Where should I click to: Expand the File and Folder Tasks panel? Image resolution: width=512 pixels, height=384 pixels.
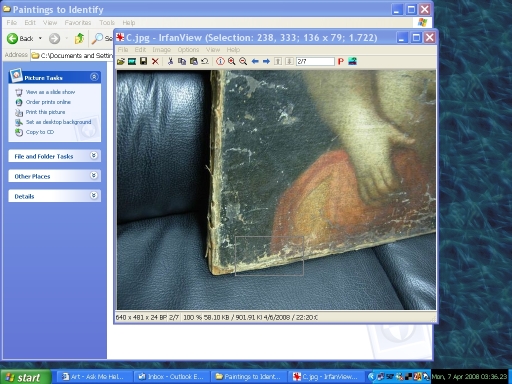point(94,156)
